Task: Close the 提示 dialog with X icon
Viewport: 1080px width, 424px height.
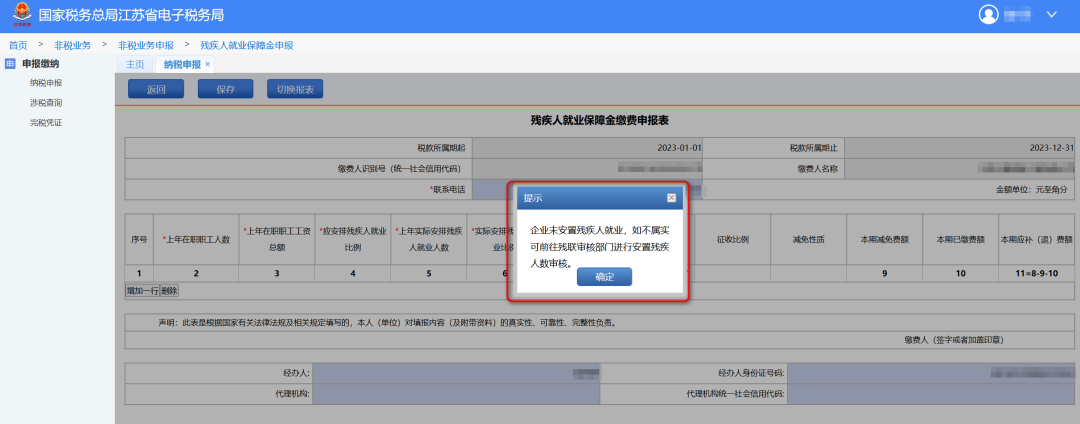Action: tap(671, 198)
